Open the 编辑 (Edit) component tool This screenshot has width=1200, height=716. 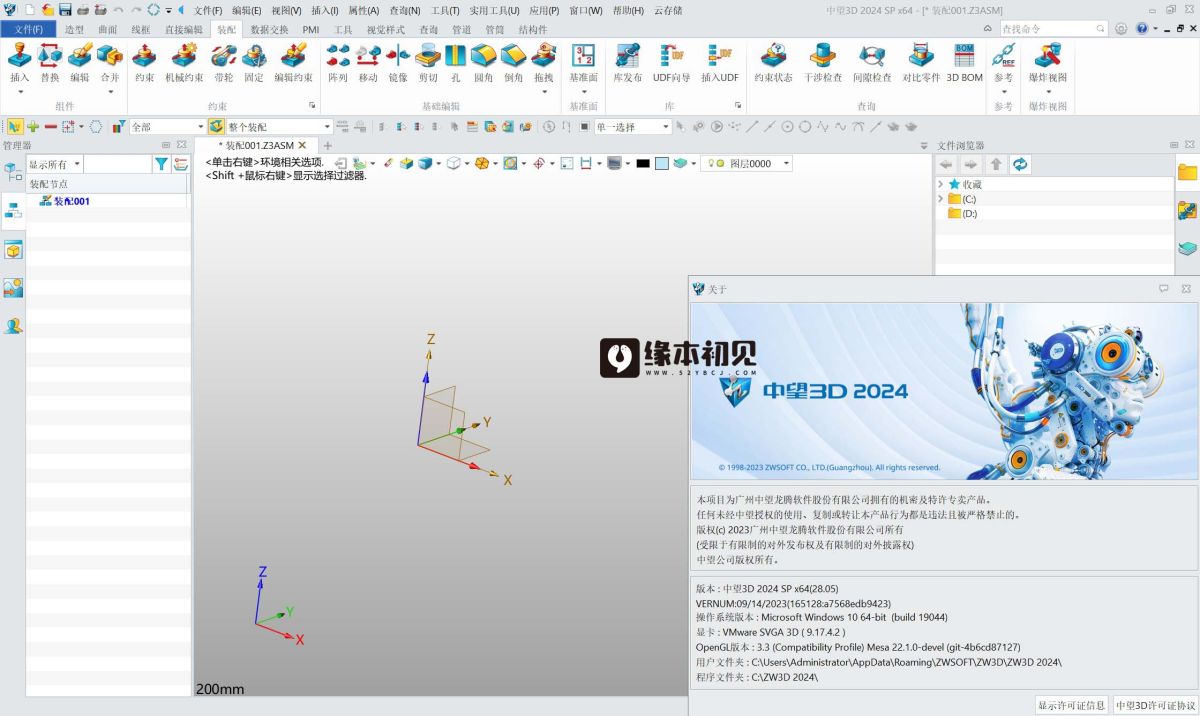pyautogui.click(x=79, y=55)
